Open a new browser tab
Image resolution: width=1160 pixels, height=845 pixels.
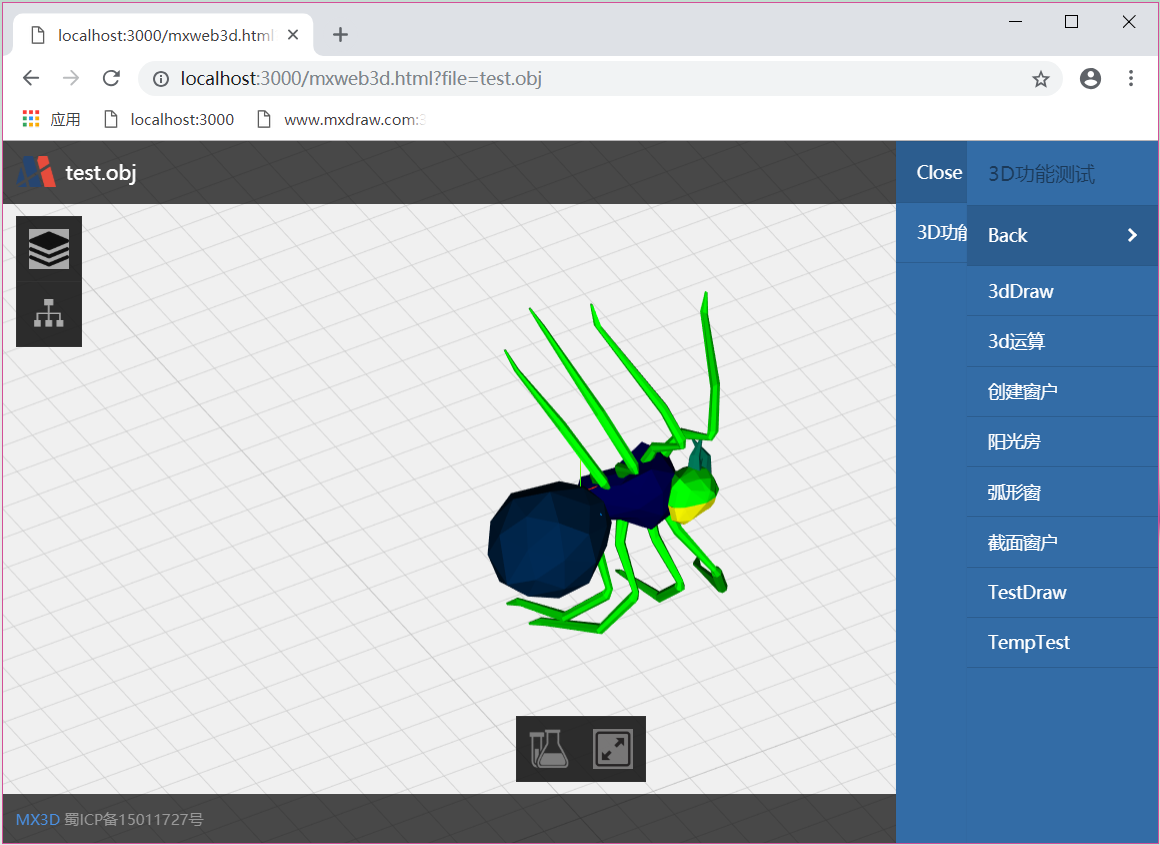pyautogui.click(x=340, y=35)
